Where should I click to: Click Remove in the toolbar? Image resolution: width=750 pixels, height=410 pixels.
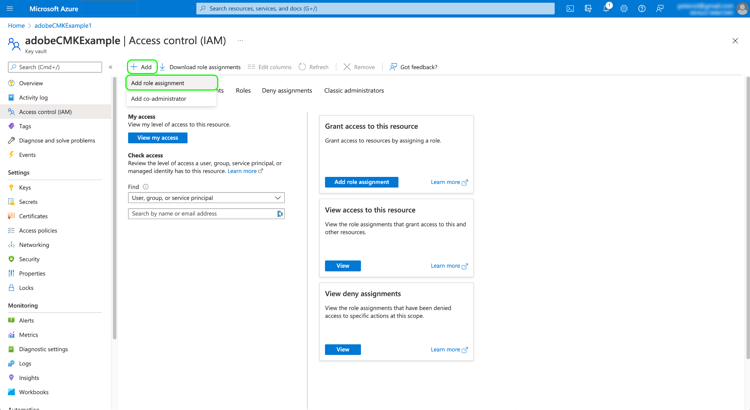tap(359, 67)
